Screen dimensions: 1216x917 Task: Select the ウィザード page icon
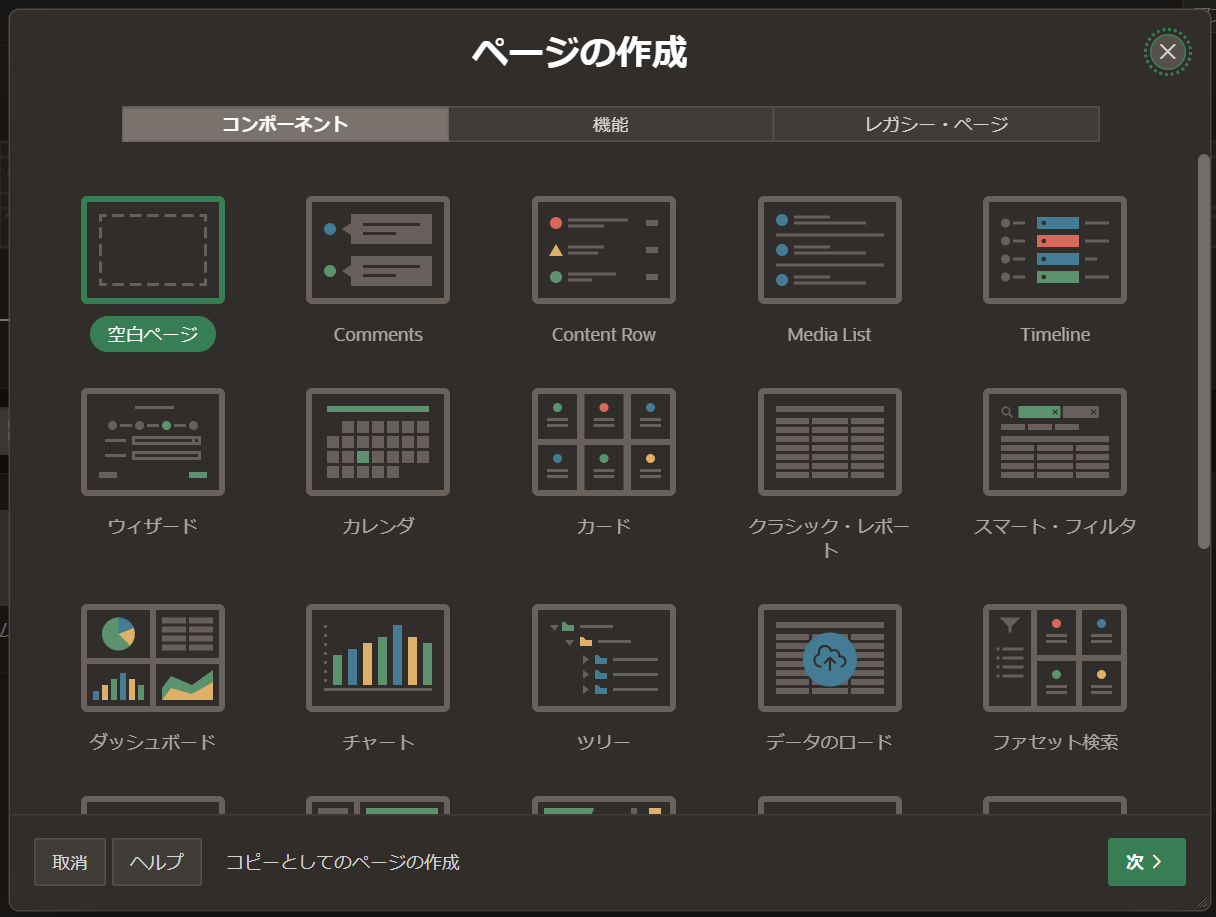(153, 442)
